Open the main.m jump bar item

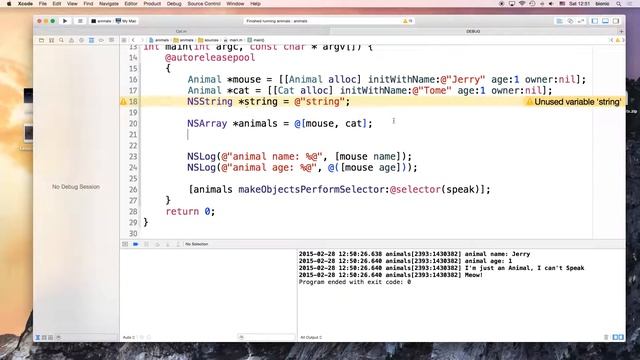point(233,40)
